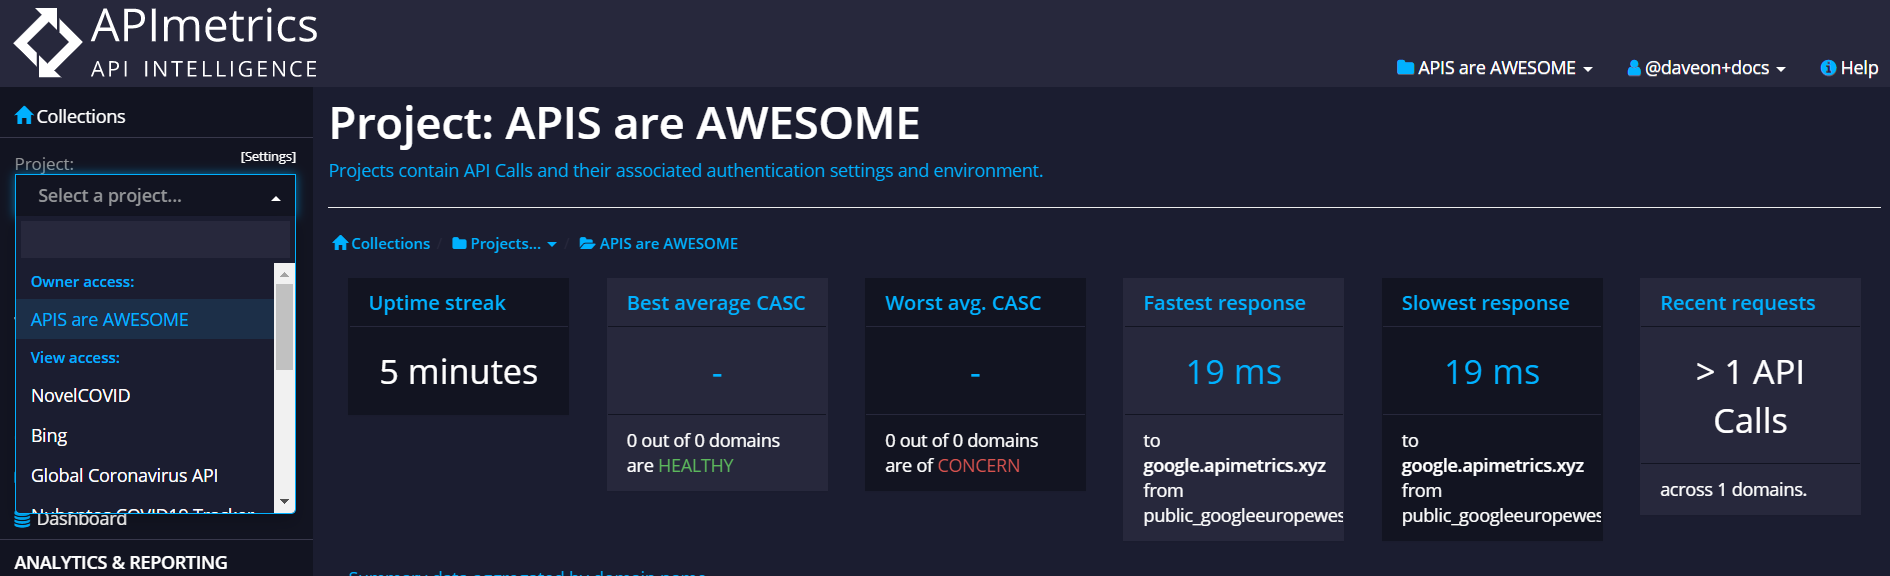Open the Dashboard sidebar item
The width and height of the screenshot is (1890, 576).
[x=71, y=519]
